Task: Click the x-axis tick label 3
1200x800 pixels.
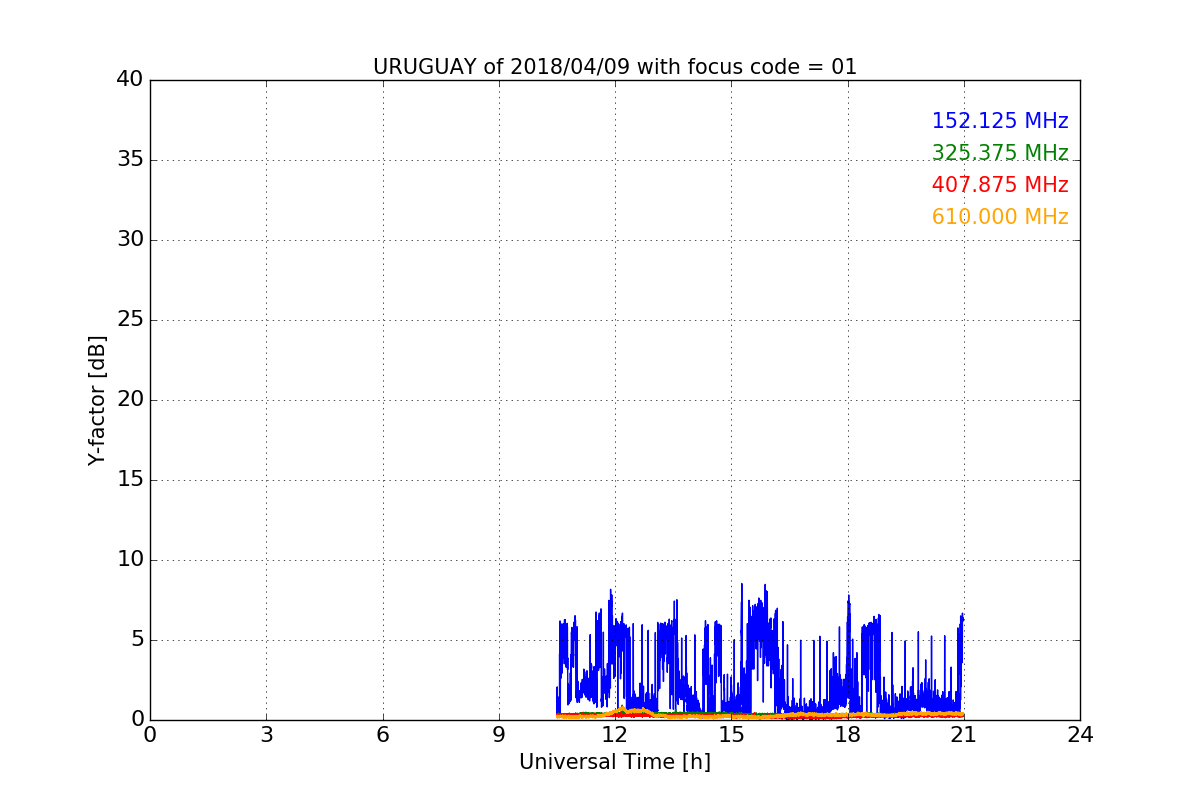Action: (x=266, y=735)
